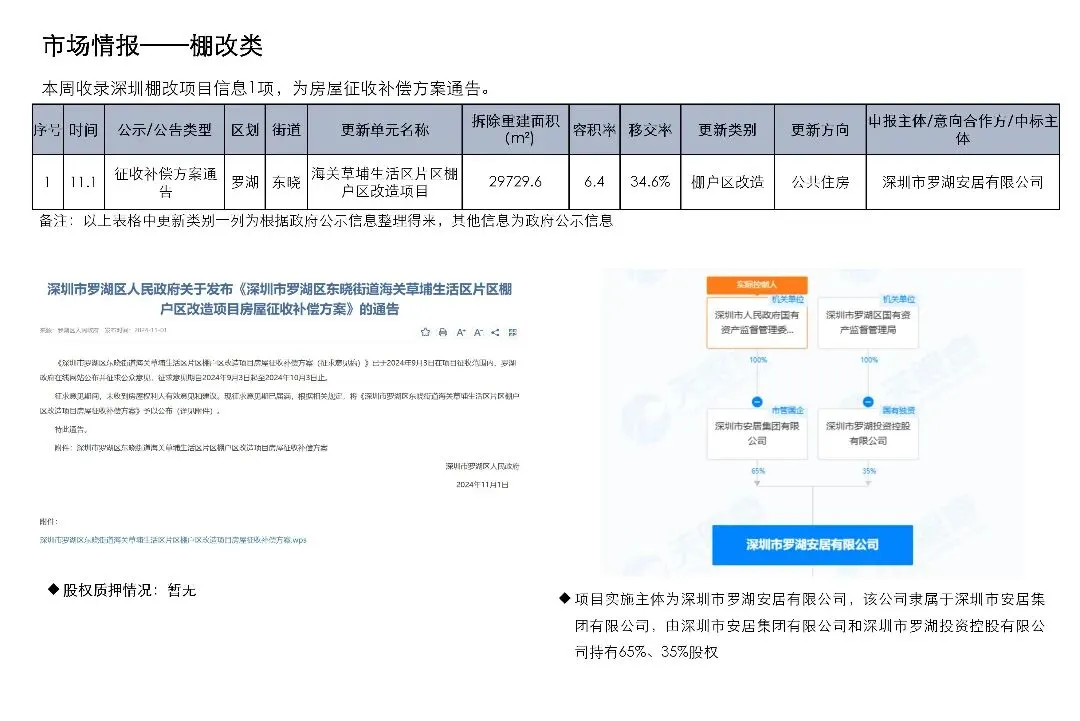Image resolution: width=1080 pixels, height=721 pixels.
Task: Select the 深圳市安居集团有限公司 node in the chart
Action: [x=757, y=433]
